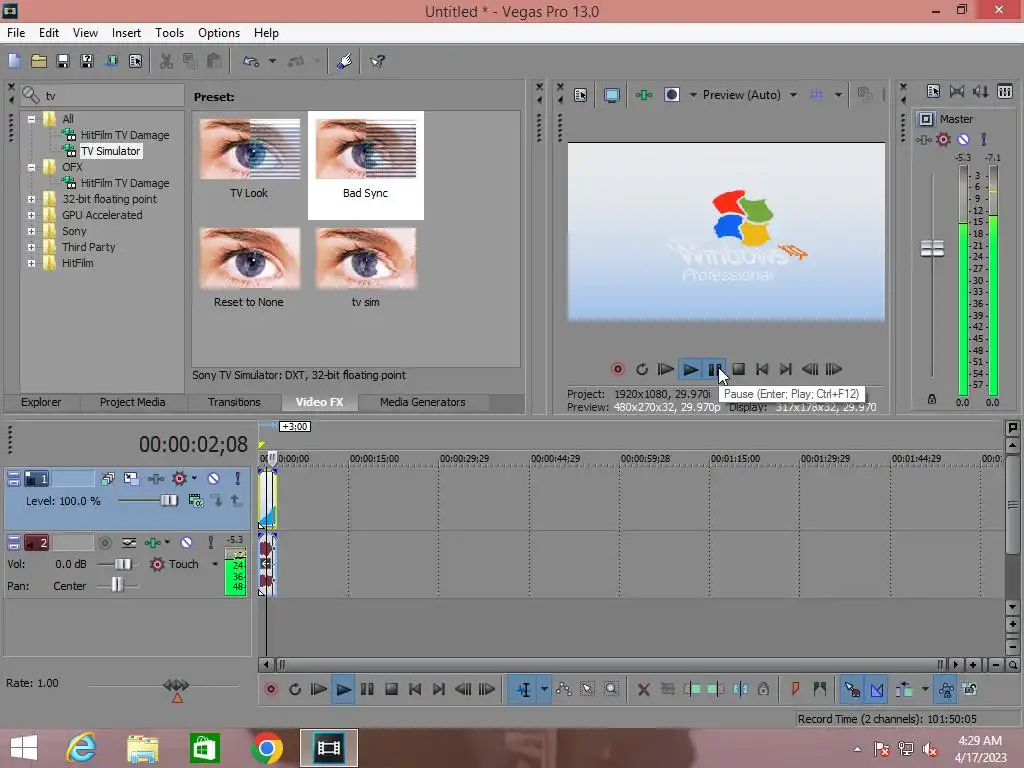Collapse the All folder in FX tree
The image size is (1024, 768).
[x=31, y=120]
